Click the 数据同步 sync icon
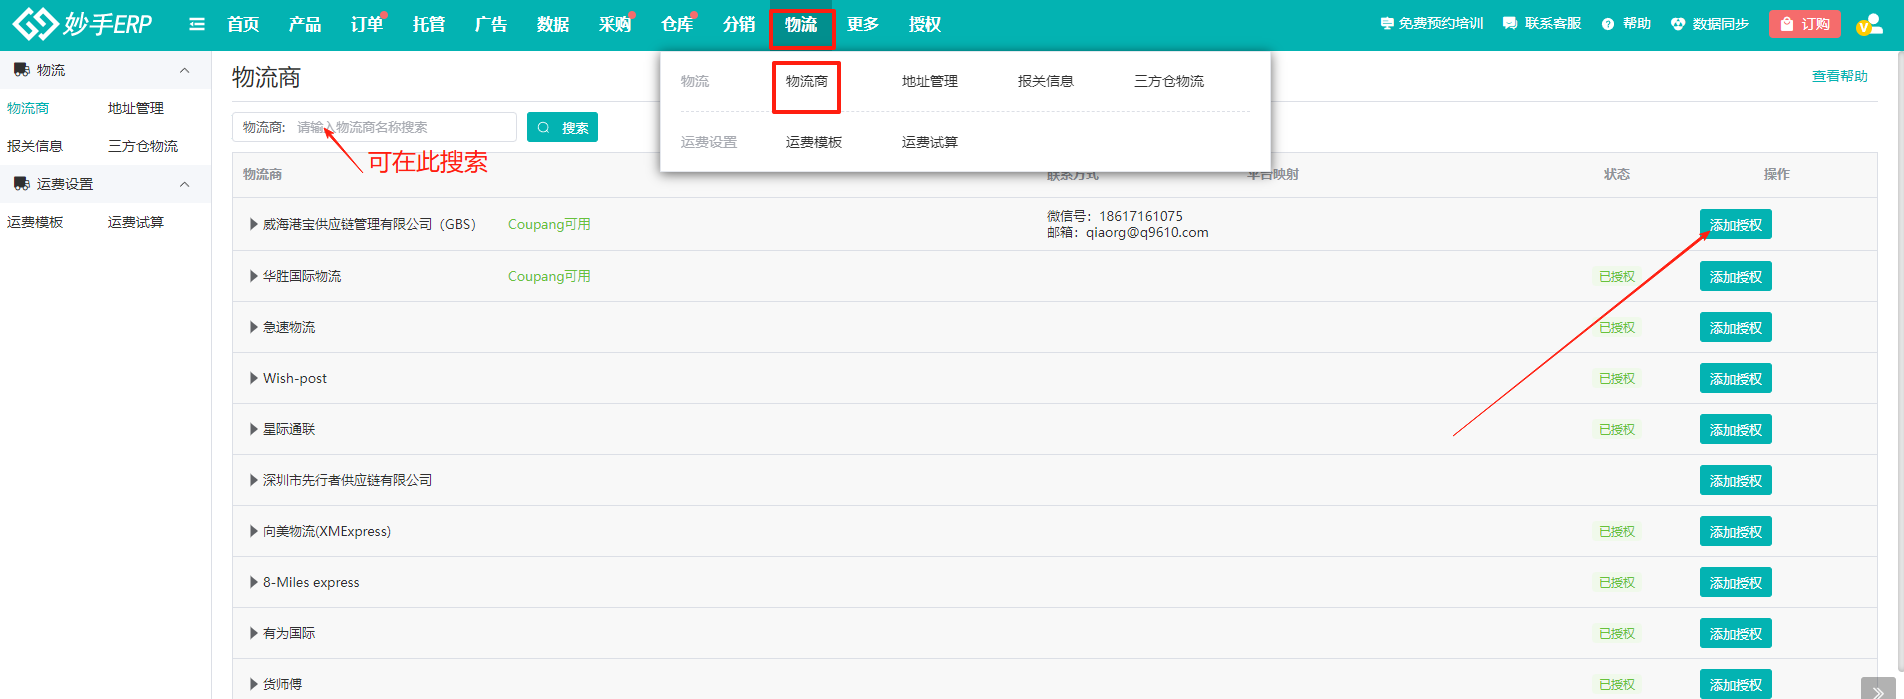The width and height of the screenshot is (1904, 699). tap(1678, 24)
